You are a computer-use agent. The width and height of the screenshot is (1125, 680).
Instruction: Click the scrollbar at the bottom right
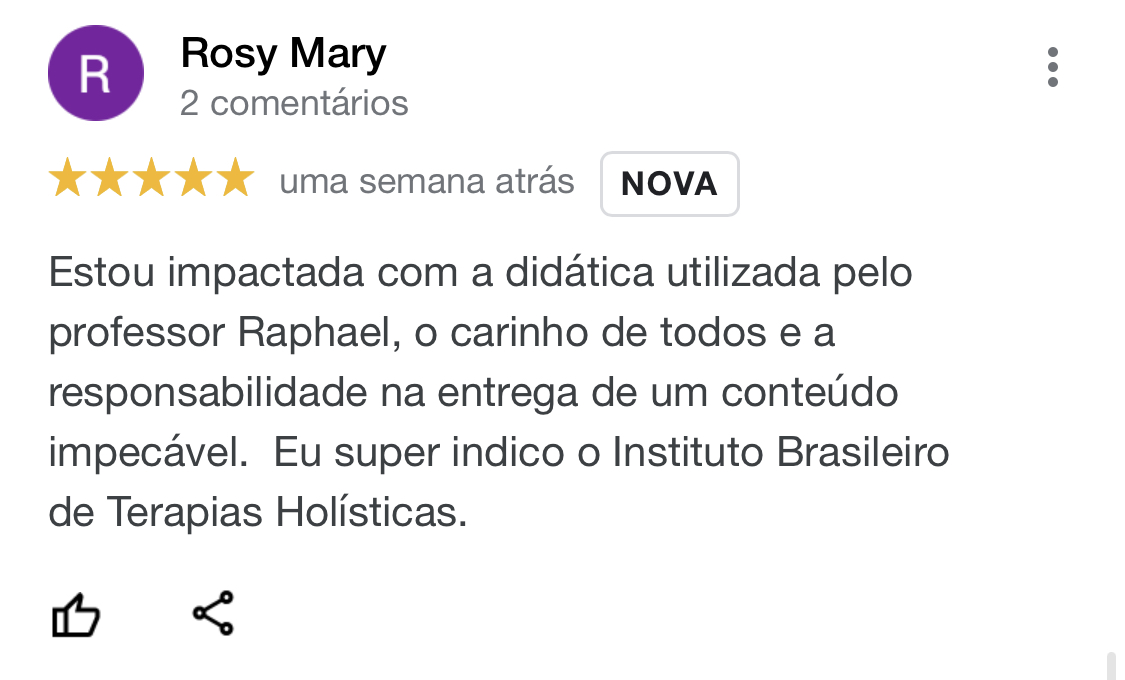[1110, 665]
